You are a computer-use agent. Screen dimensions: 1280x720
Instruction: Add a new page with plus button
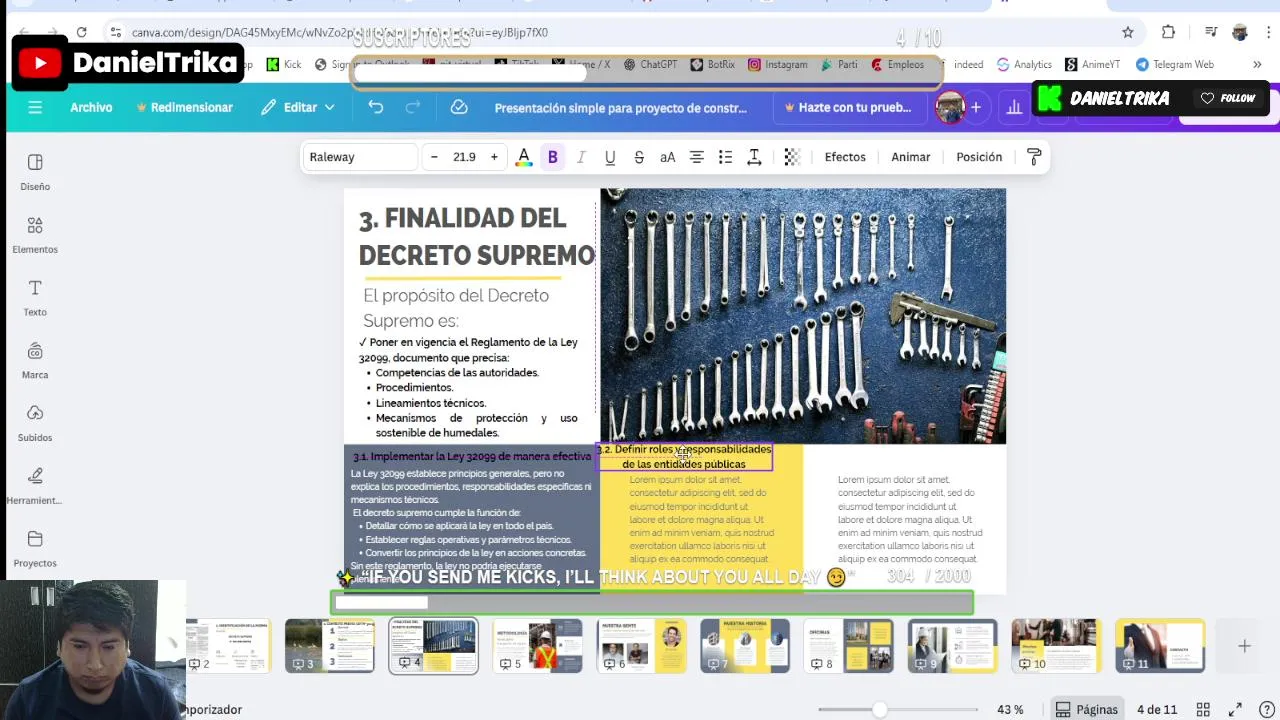click(x=1244, y=646)
